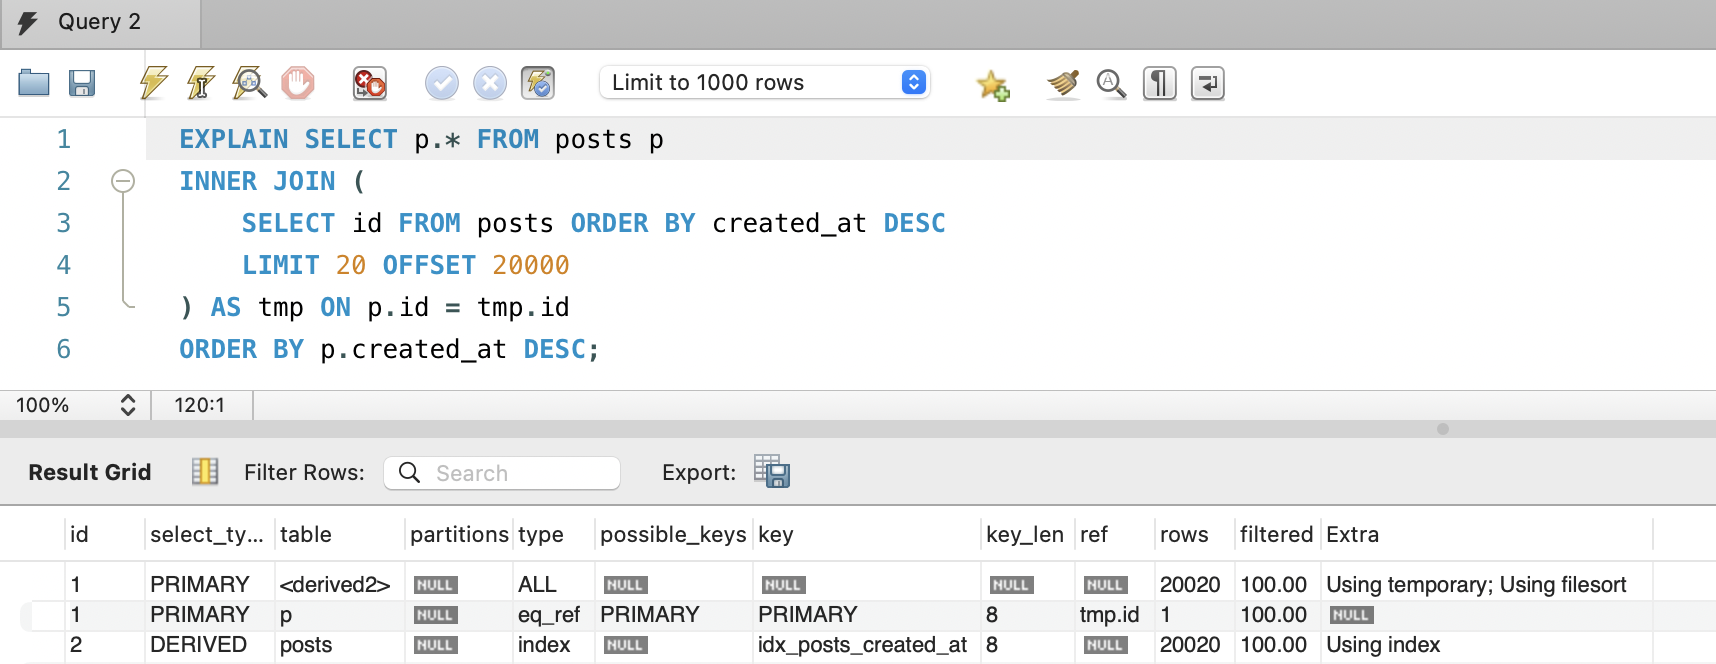The width and height of the screenshot is (1716, 664).
Task: Switch to the Query 2 tab
Action: coord(99,23)
